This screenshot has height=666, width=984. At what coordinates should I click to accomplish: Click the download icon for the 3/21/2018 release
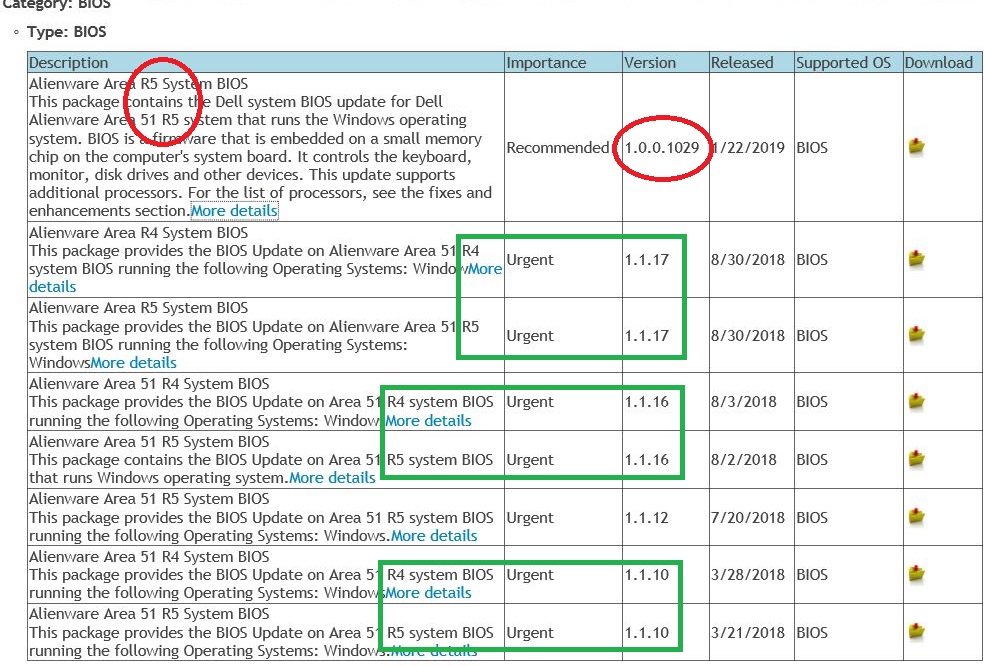click(x=916, y=632)
